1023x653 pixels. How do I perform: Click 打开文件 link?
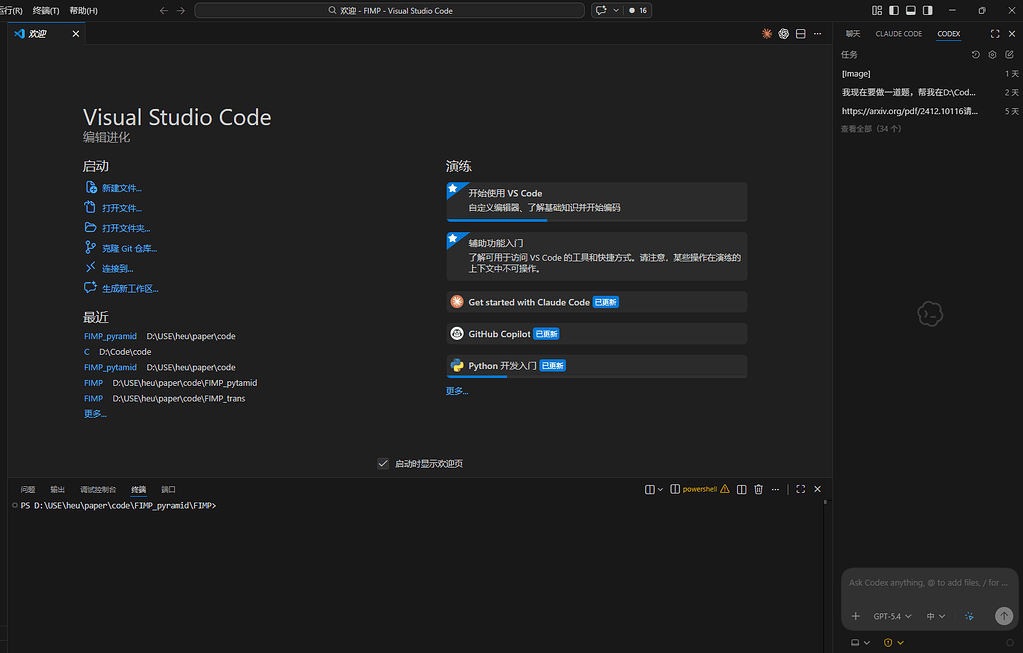[121, 208]
